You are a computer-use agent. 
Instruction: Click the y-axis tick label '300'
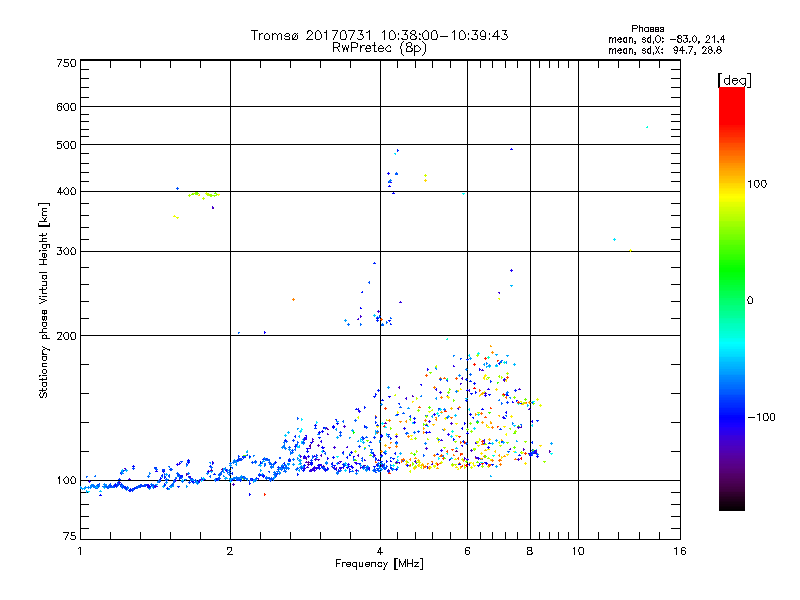click(67, 252)
